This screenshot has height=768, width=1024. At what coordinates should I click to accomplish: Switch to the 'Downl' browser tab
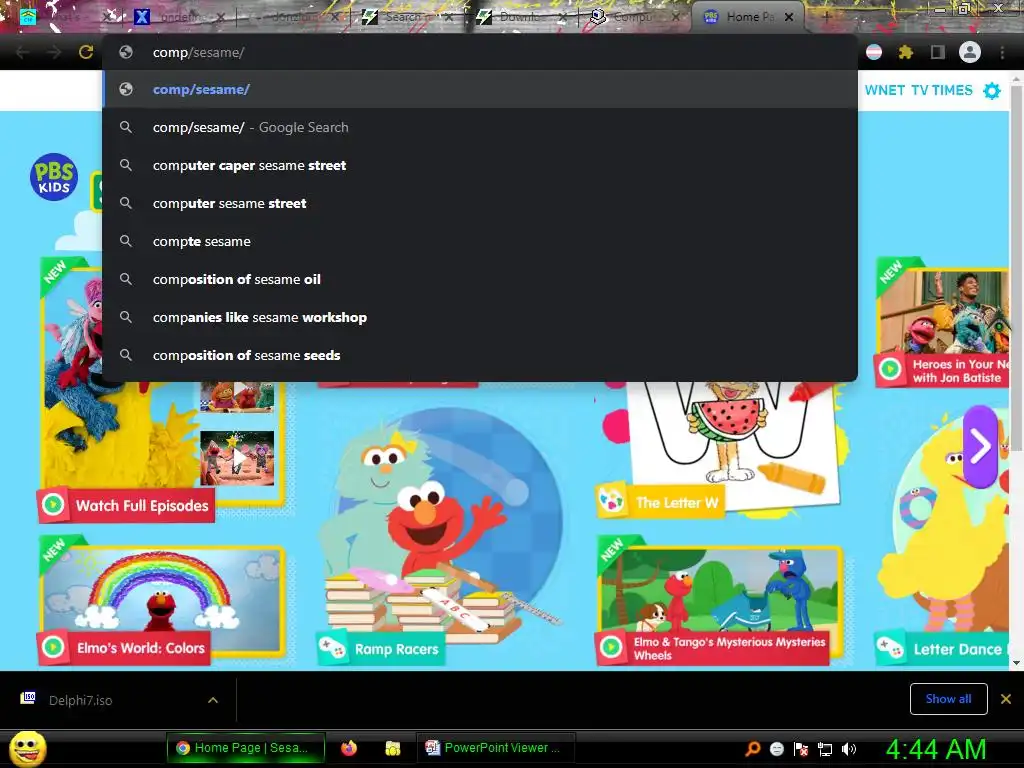click(517, 17)
